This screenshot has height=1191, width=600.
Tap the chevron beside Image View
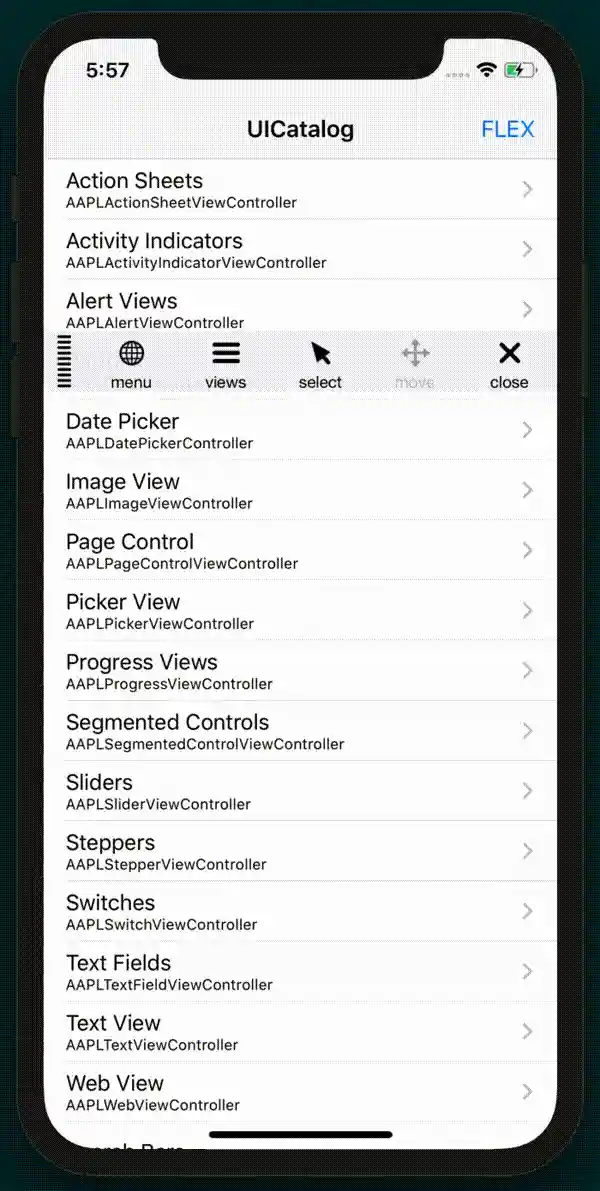click(528, 490)
